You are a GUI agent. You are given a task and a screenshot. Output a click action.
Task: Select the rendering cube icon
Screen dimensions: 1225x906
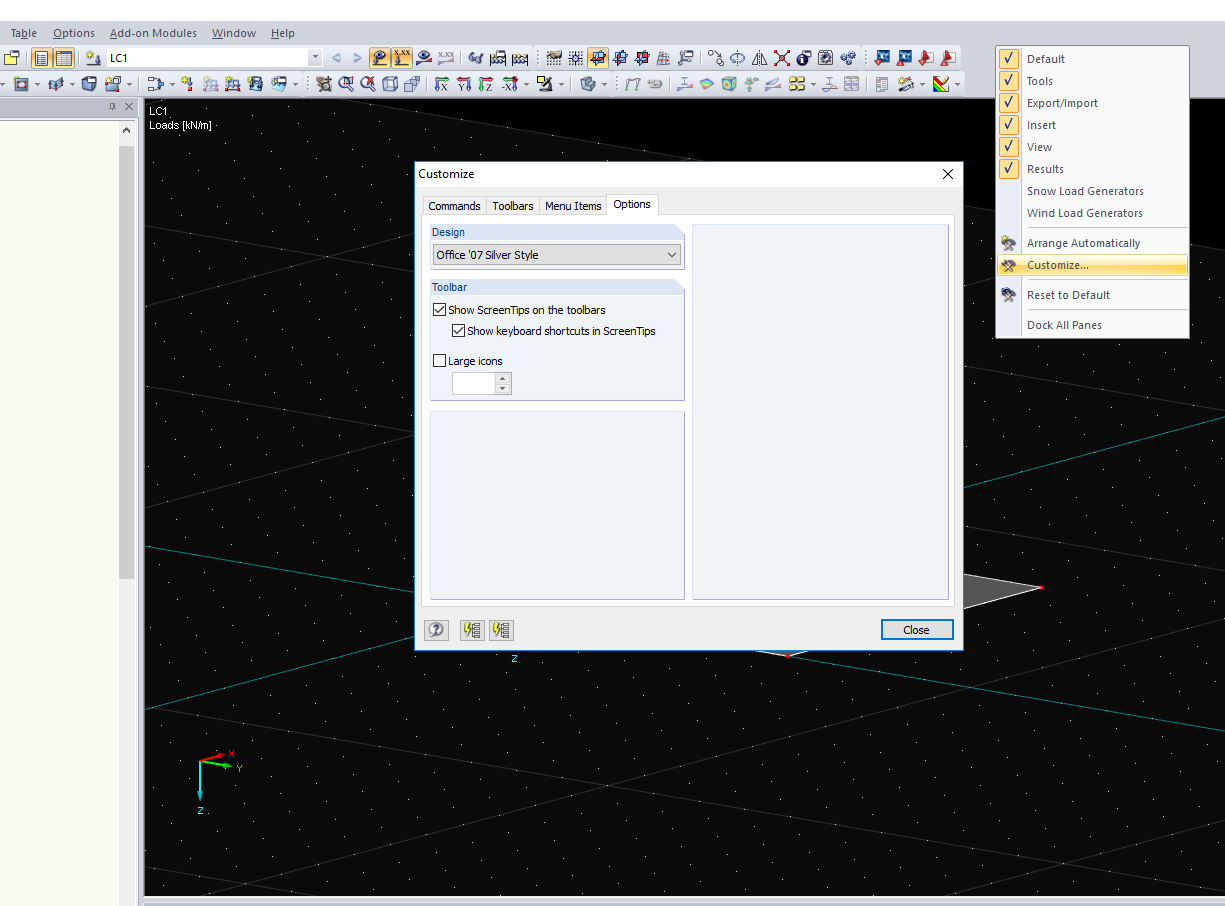tap(726, 83)
